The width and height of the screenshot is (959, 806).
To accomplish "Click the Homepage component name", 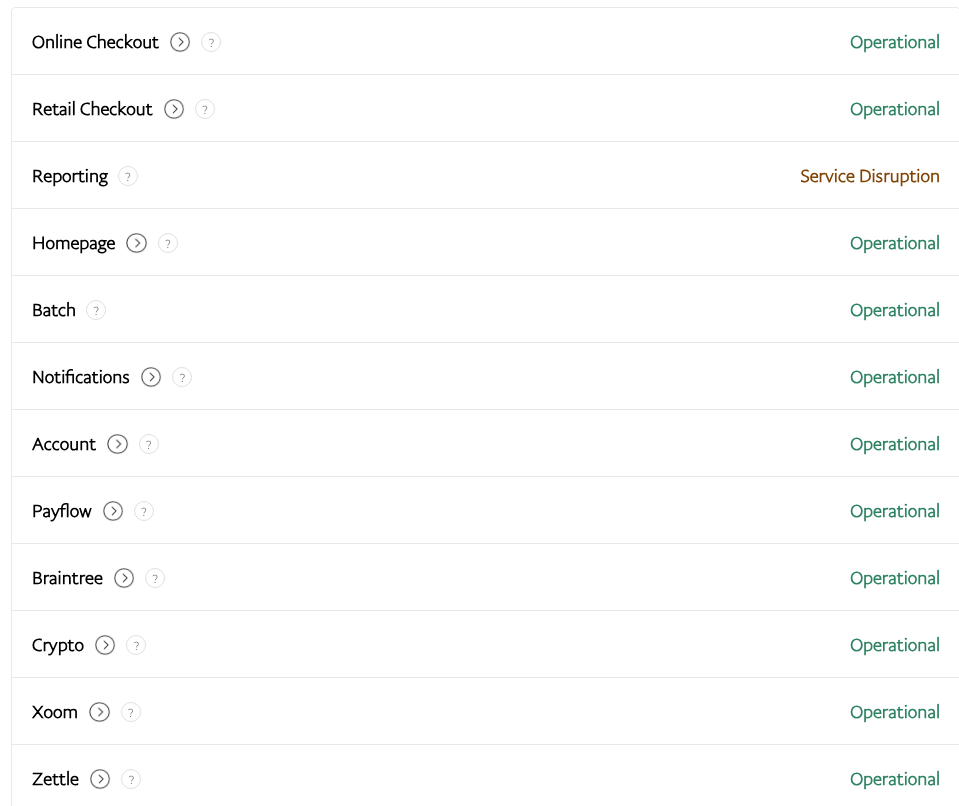I will (73, 244).
